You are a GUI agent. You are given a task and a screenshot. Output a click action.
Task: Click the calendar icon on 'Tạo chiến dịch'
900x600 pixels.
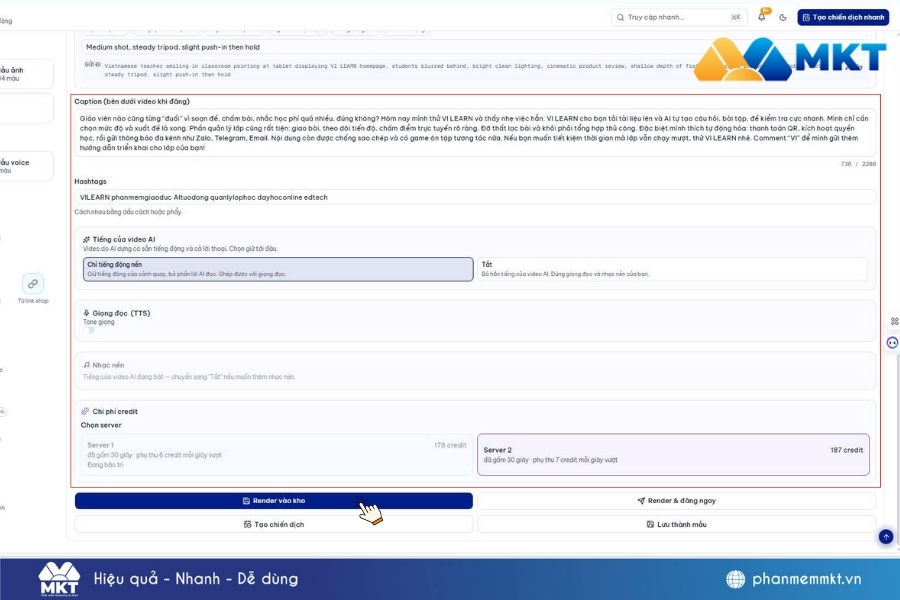tap(247, 524)
